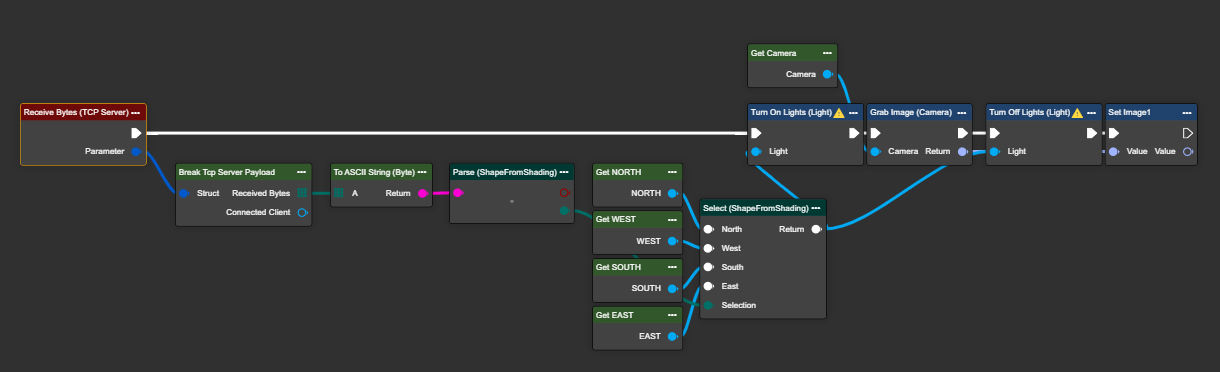
Task: Select the Select (ShapeFromShading) node title
Action: (757, 208)
